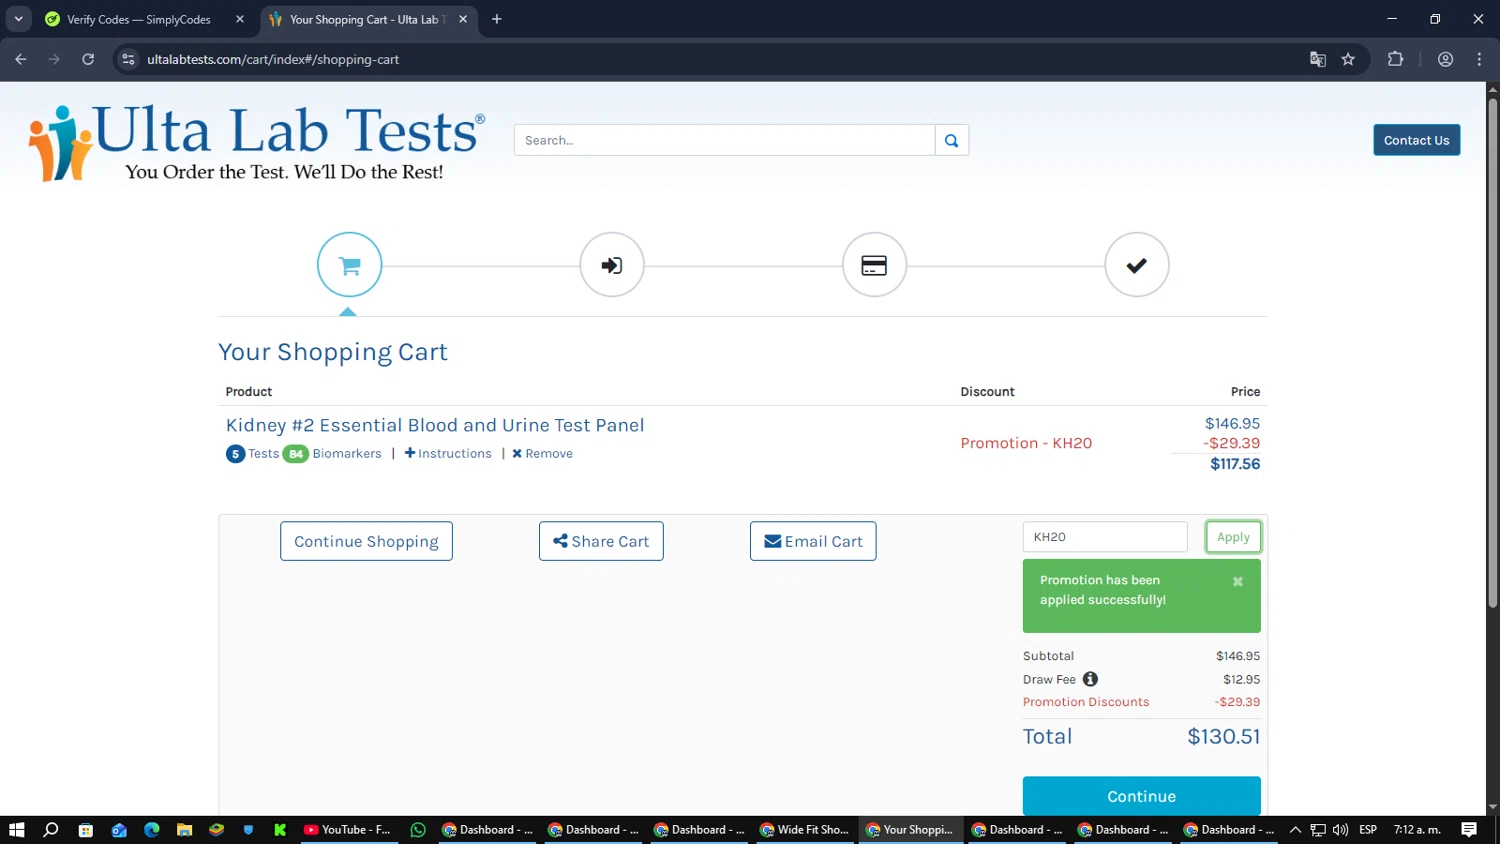This screenshot has height=844, width=1500.
Task: Click the payment card step icon
Action: pyautogui.click(x=874, y=265)
